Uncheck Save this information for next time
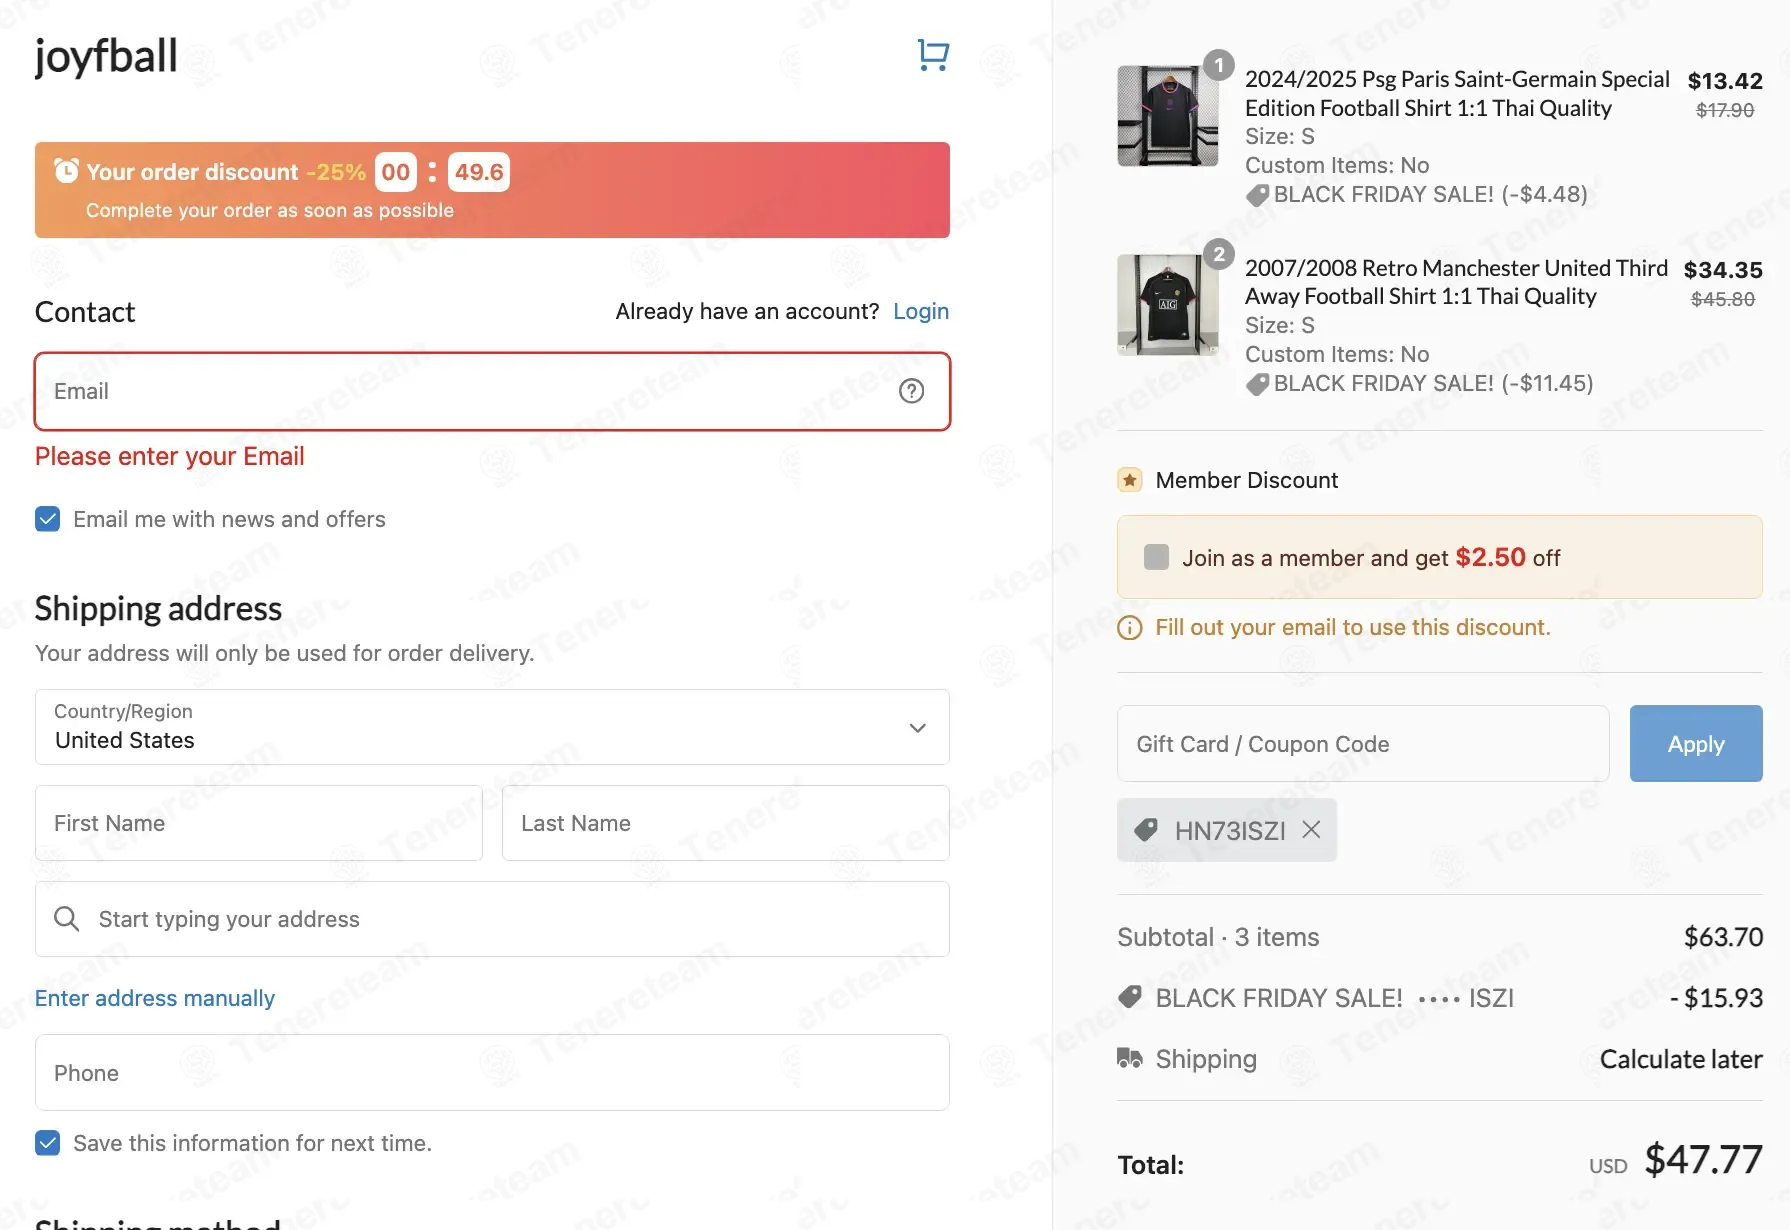Viewport: 1790px width, 1230px height. [x=48, y=1143]
